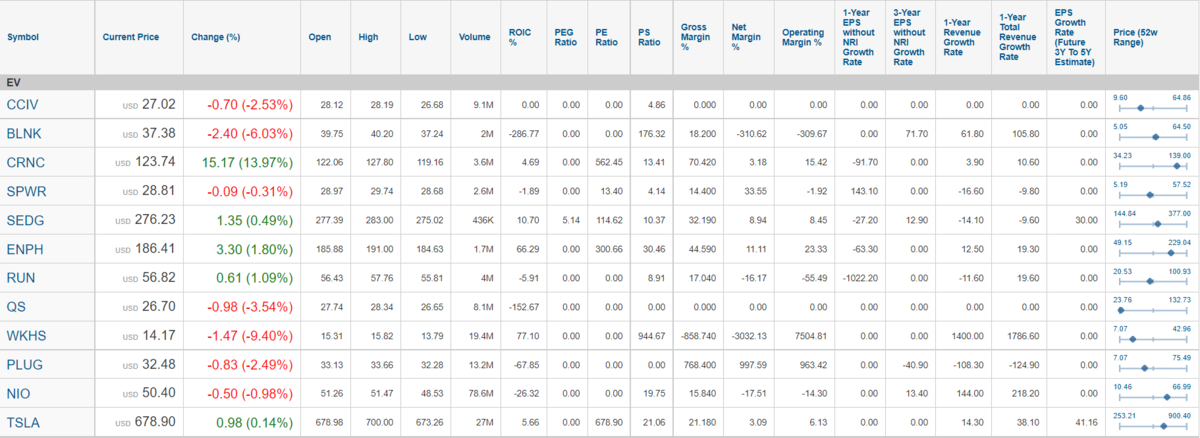The width and height of the screenshot is (1200, 438).
Task: Collapse the EV group row
Action: click(x=600, y=81)
